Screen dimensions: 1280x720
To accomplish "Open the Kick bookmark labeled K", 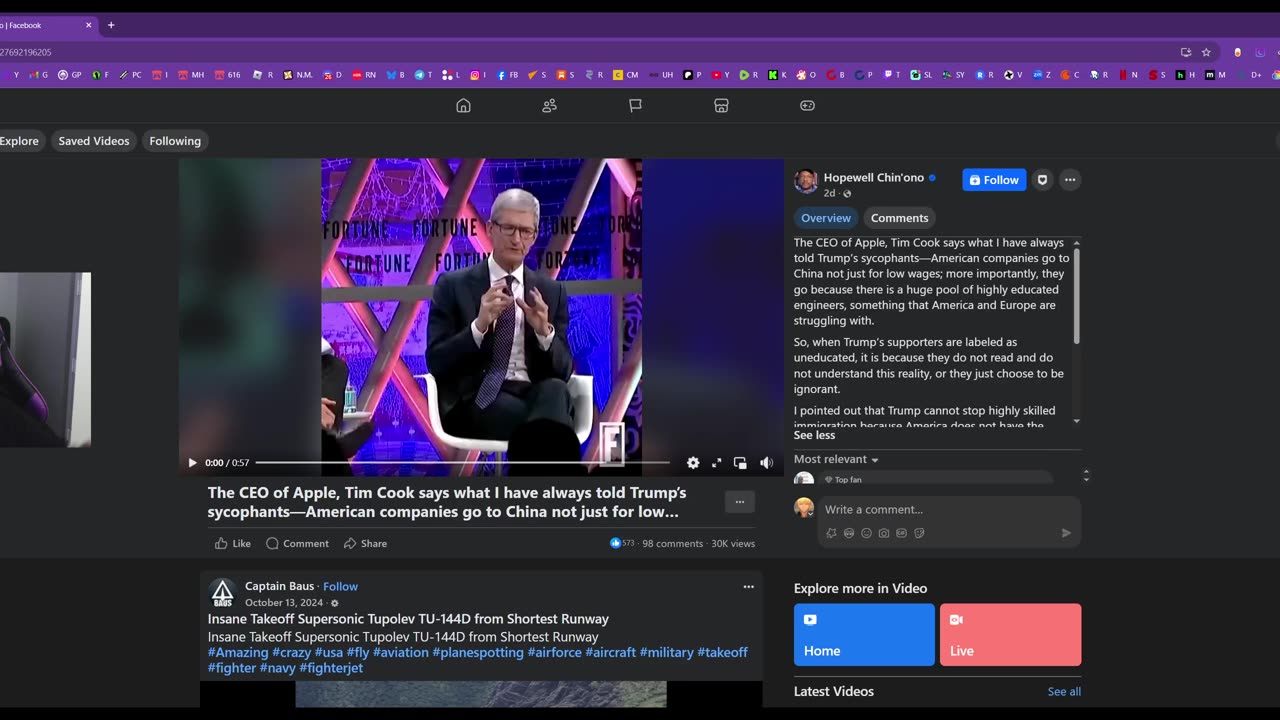I will click(777, 75).
